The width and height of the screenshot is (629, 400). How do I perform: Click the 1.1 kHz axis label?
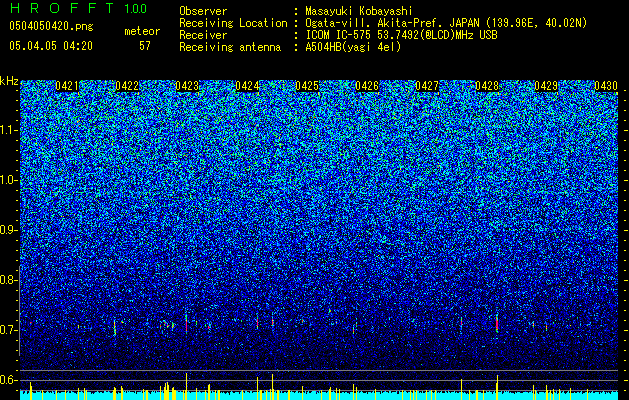pyautogui.click(x=8, y=130)
